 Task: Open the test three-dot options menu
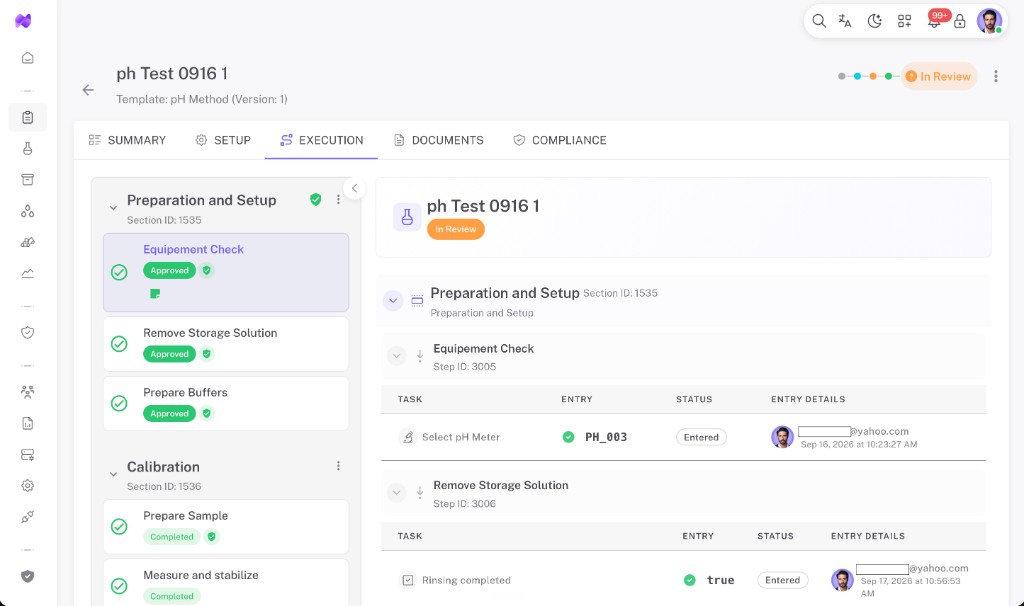(x=996, y=76)
